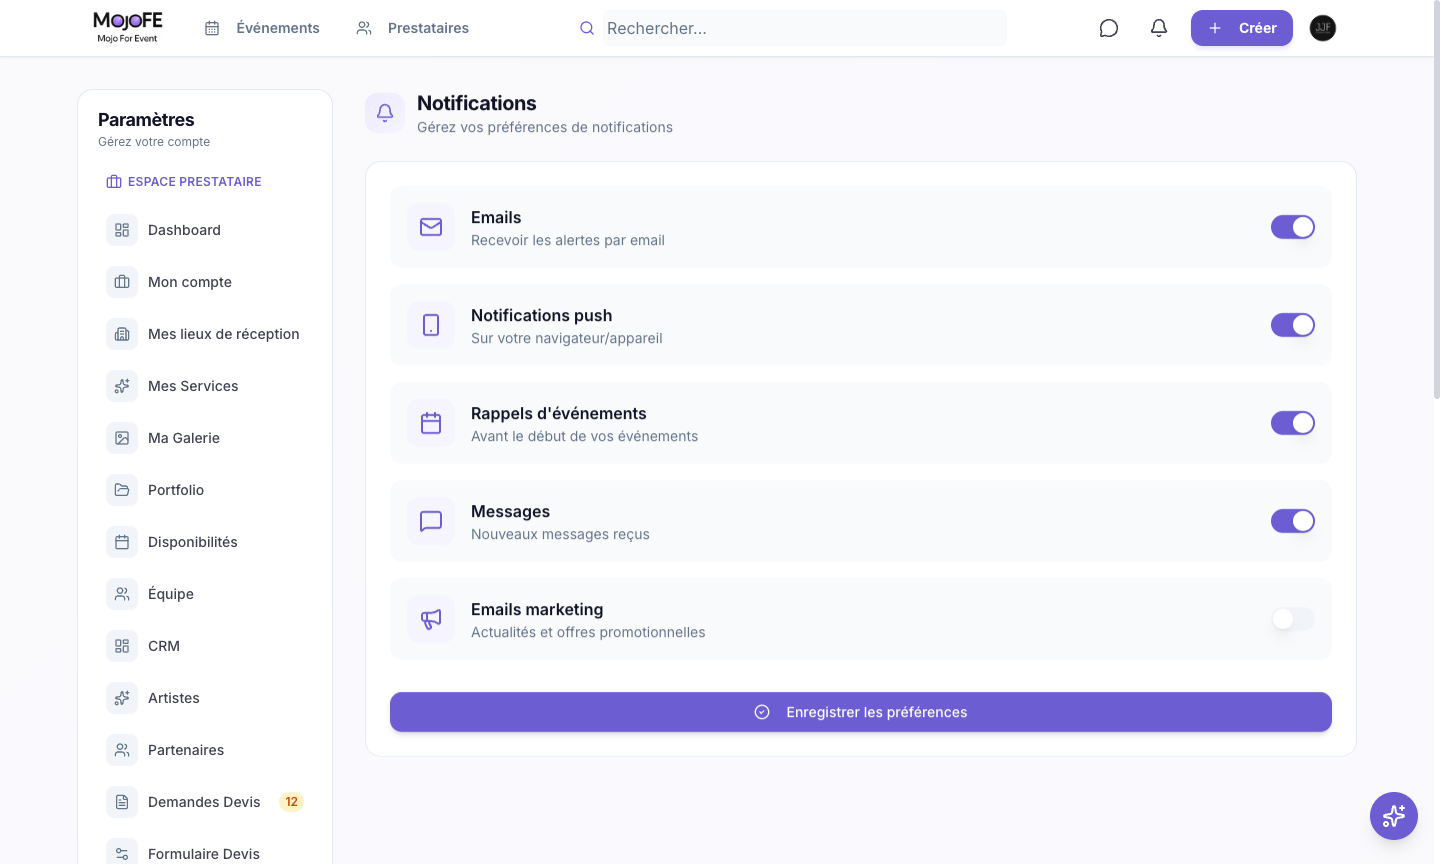Click the bell icon beside Notifications heading
The height and width of the screenshot is (864, 1440).
coord(385,113)
